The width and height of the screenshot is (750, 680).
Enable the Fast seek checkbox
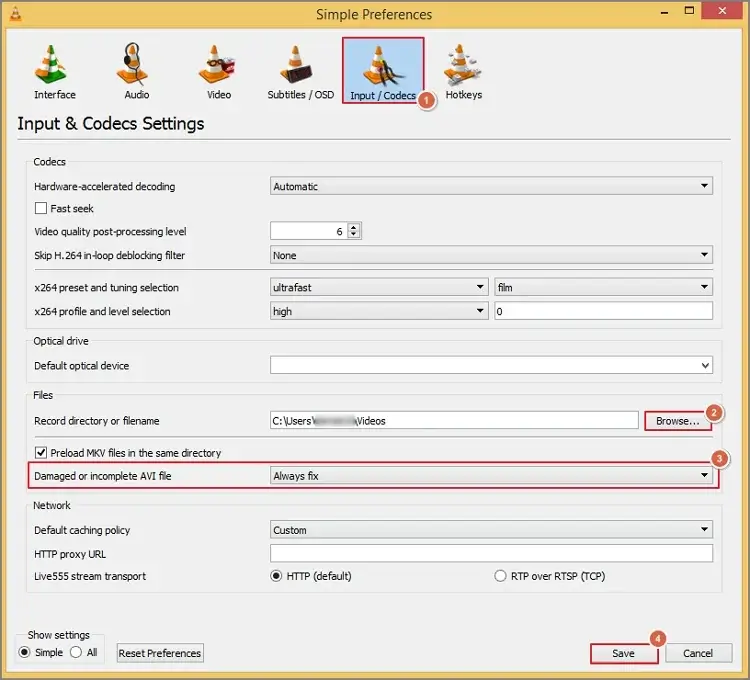(x=41, y=209)
